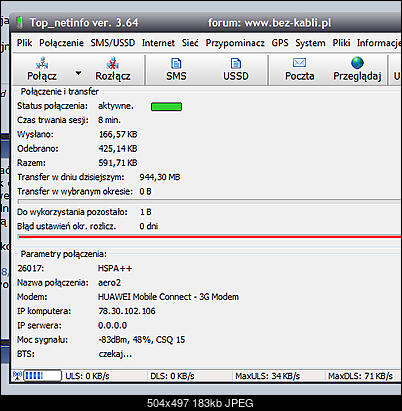402x411 pixels.
Task: Expand the dropdown arrow next to Połącz
Action: coord(79,73)
